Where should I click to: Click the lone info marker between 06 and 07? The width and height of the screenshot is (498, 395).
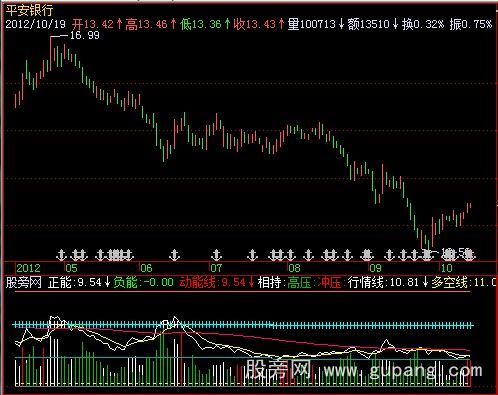[174, 255]
